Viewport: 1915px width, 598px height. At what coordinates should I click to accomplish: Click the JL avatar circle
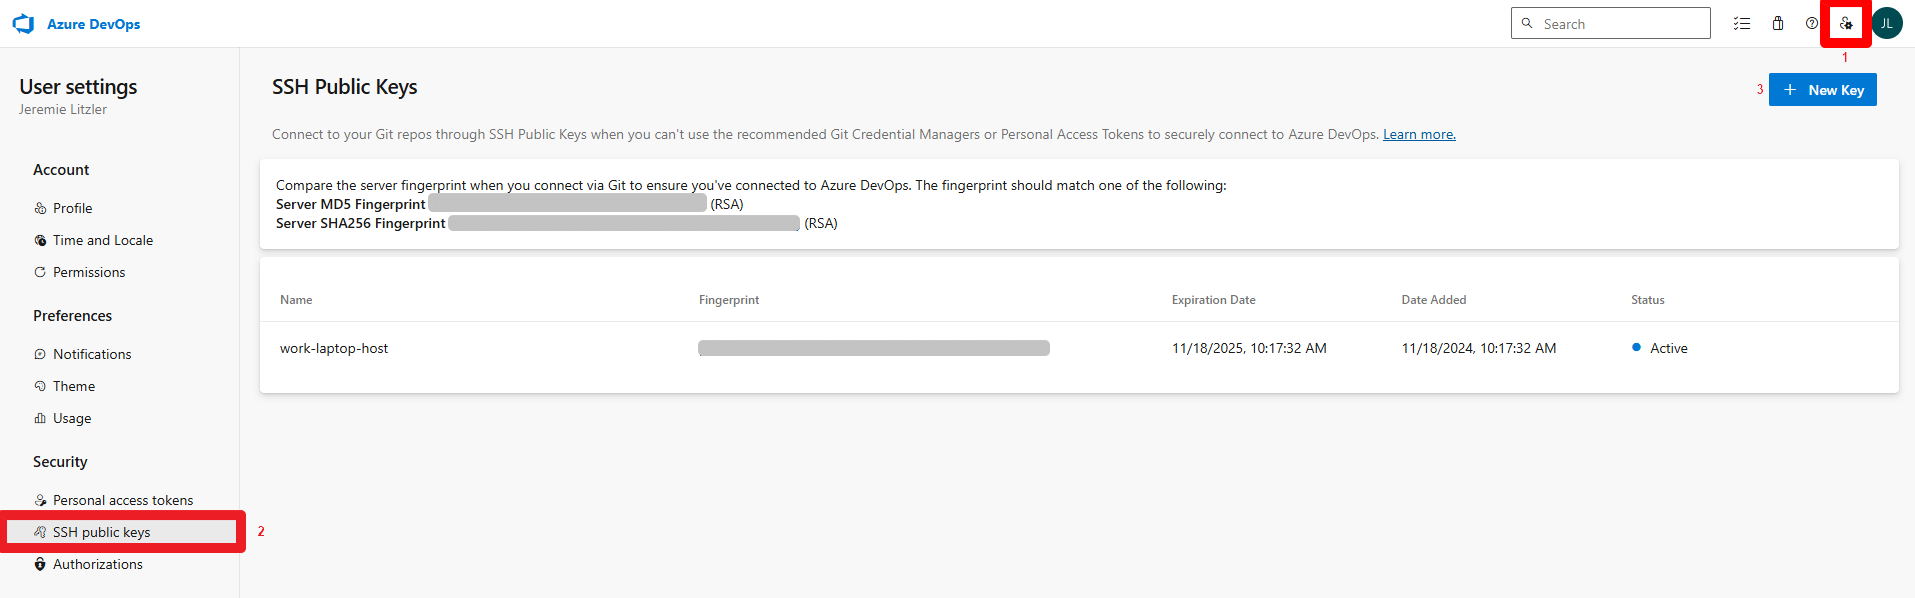[x=1886, y=23]
